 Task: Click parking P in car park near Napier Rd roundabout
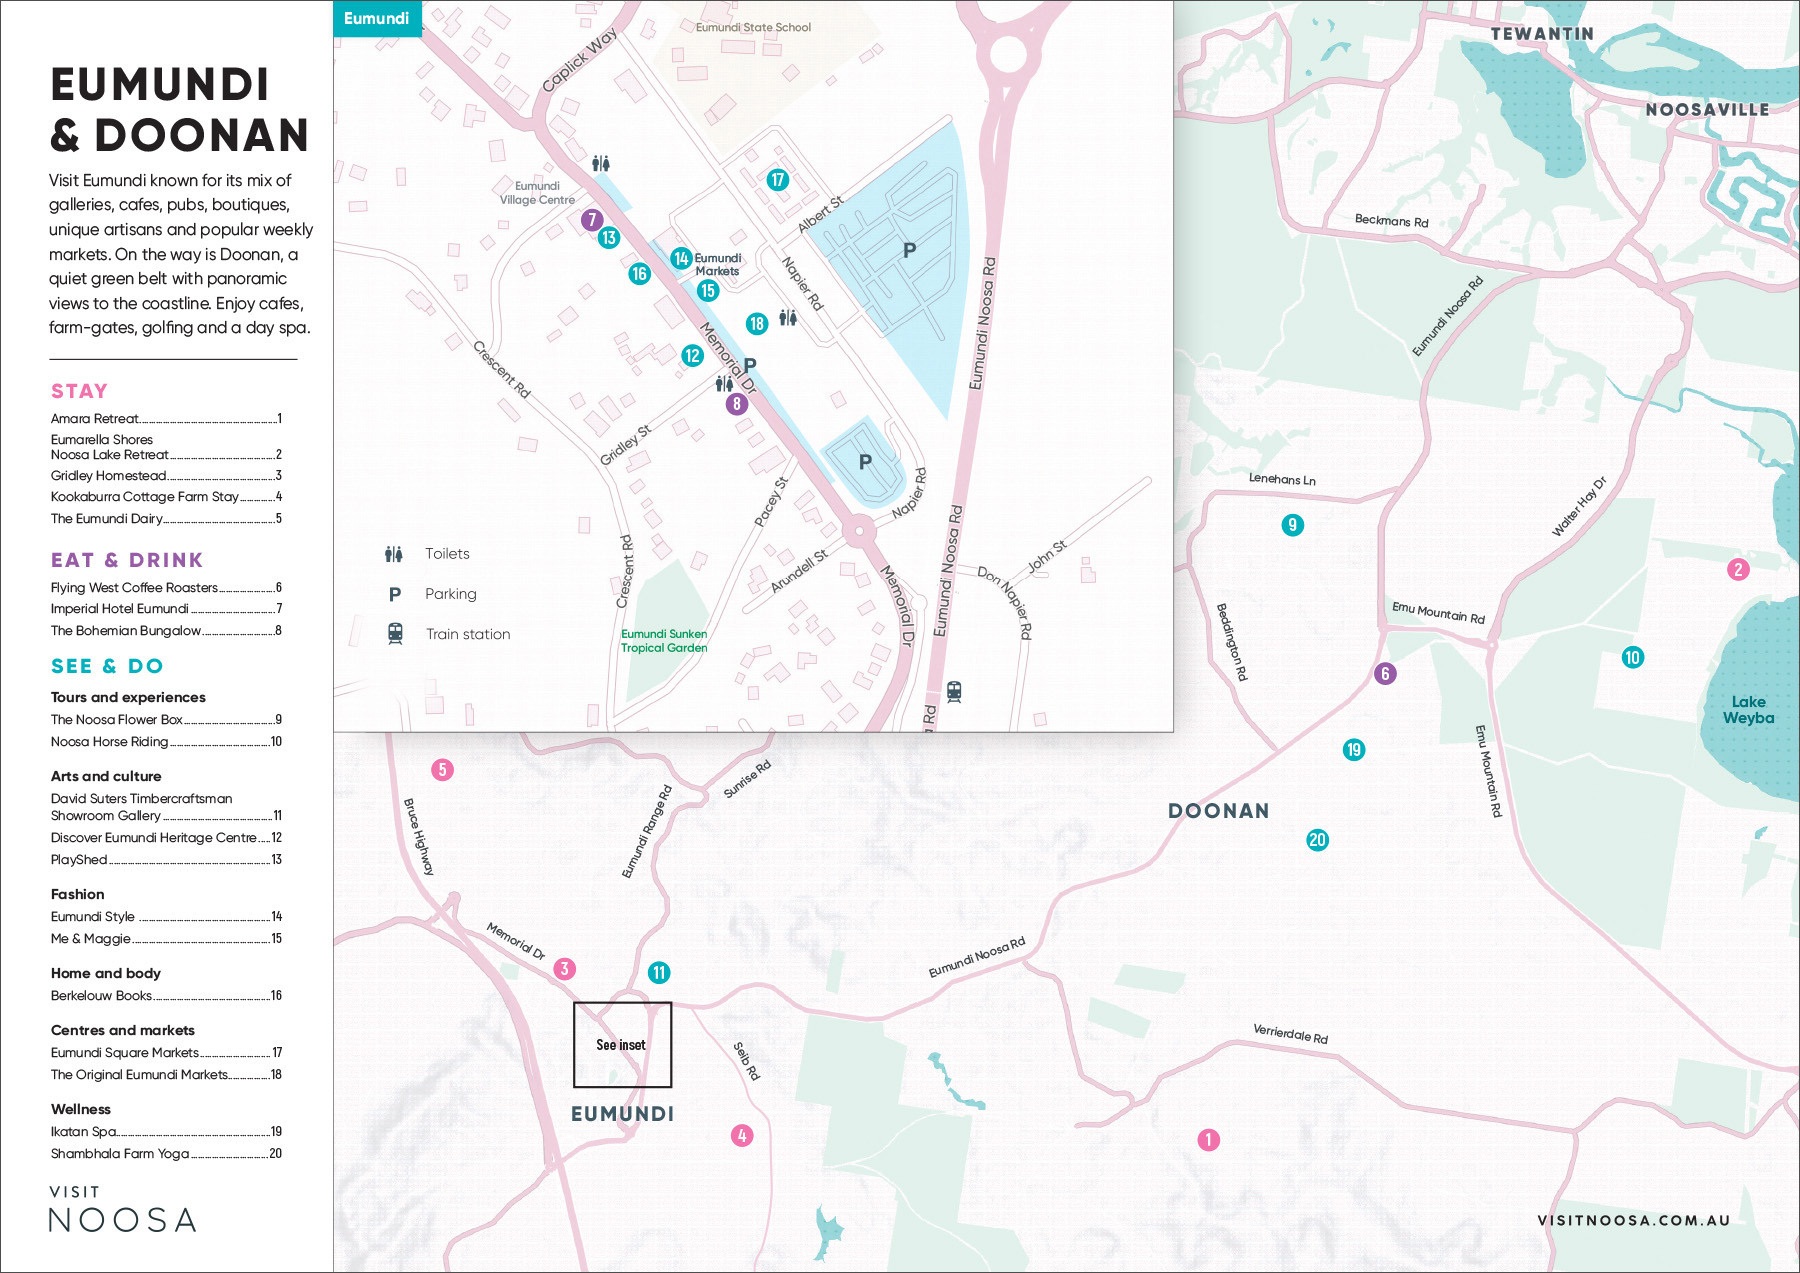tap(865, 462)
